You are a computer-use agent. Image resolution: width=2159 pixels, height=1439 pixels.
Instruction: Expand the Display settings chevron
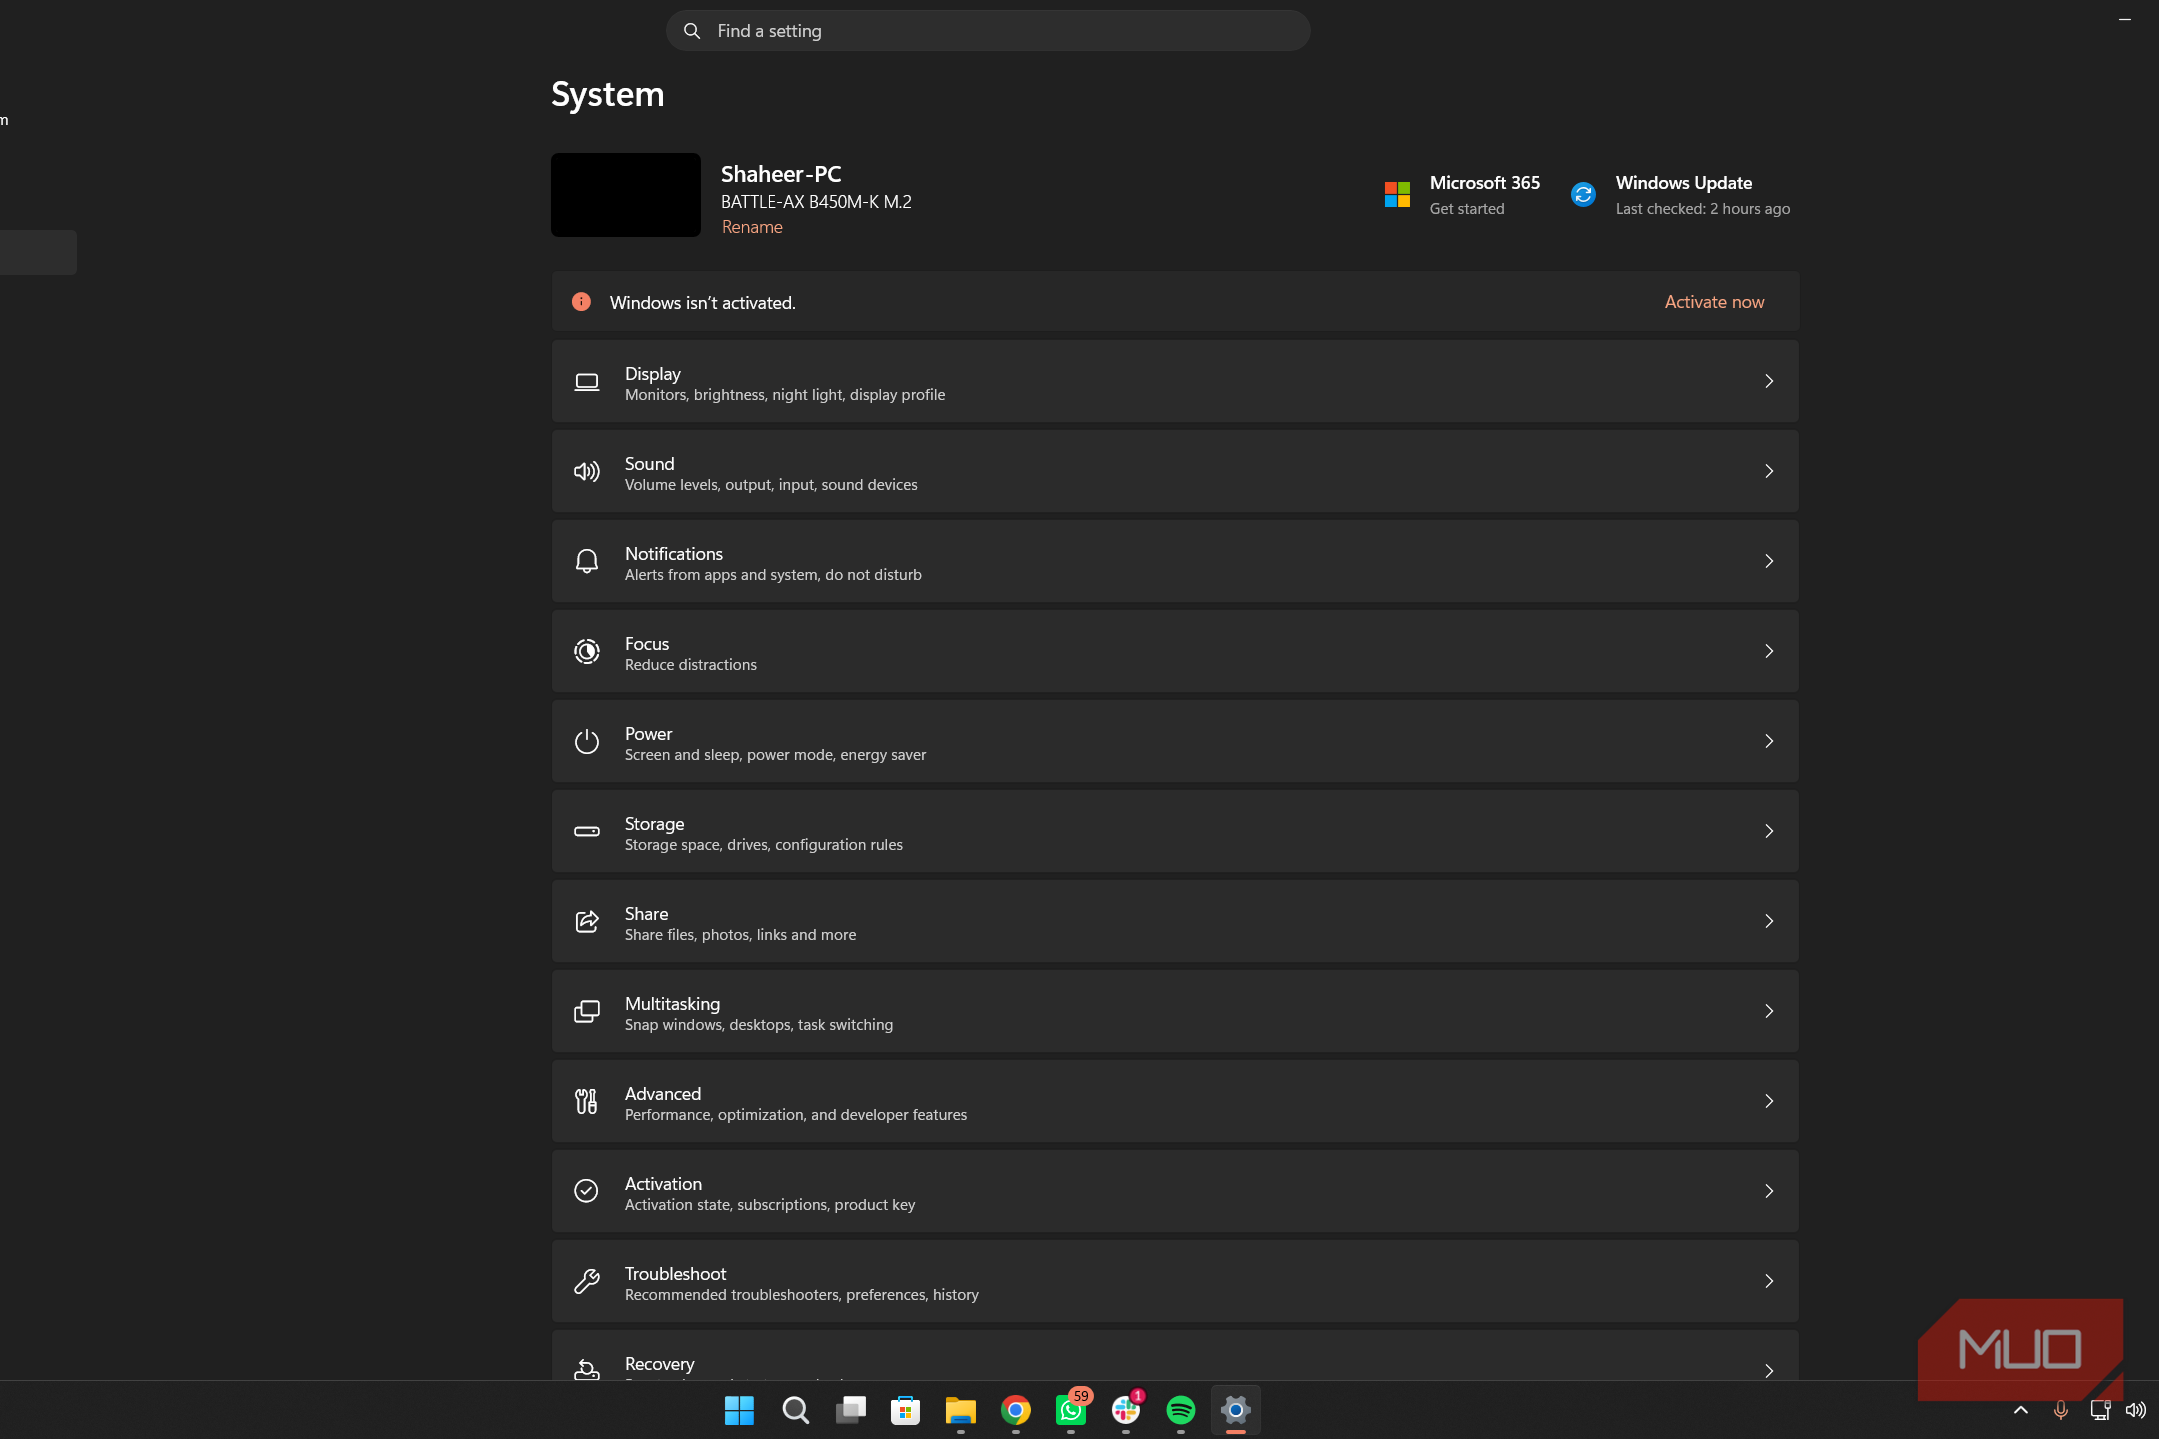[x=1769, y=381]
